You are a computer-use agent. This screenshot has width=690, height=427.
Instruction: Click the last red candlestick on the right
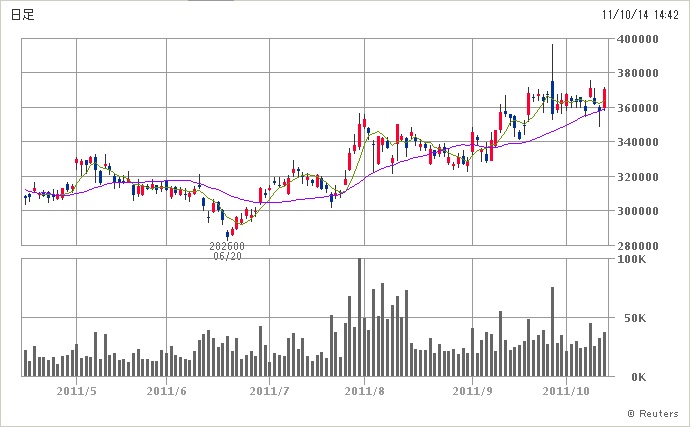coord(605,99)
